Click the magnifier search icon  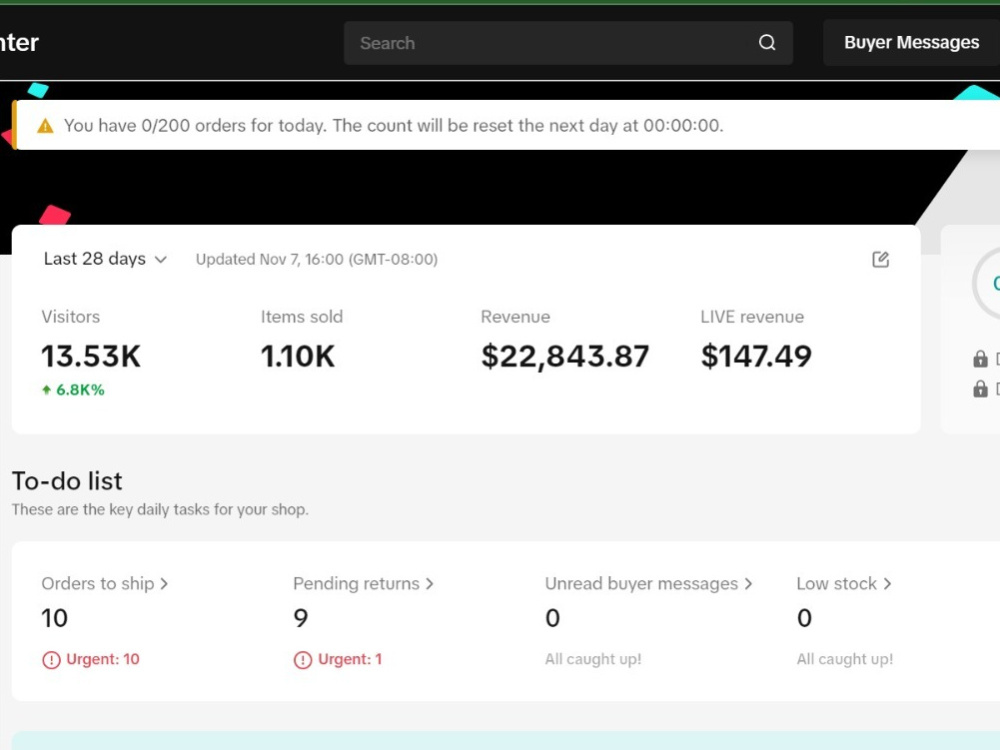click(767, 43)
